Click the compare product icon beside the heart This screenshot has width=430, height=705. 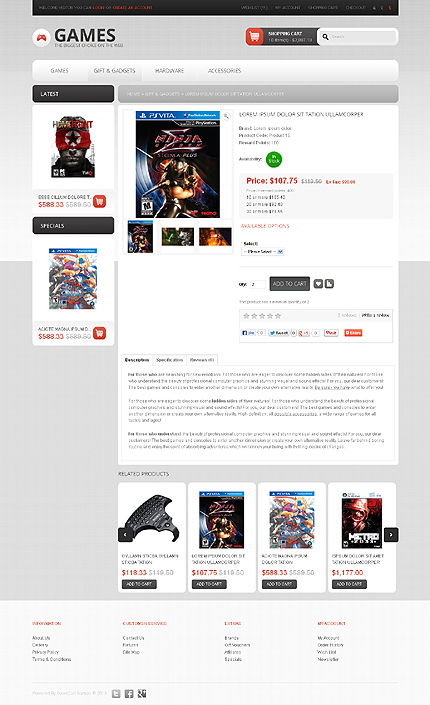point(329,284)
